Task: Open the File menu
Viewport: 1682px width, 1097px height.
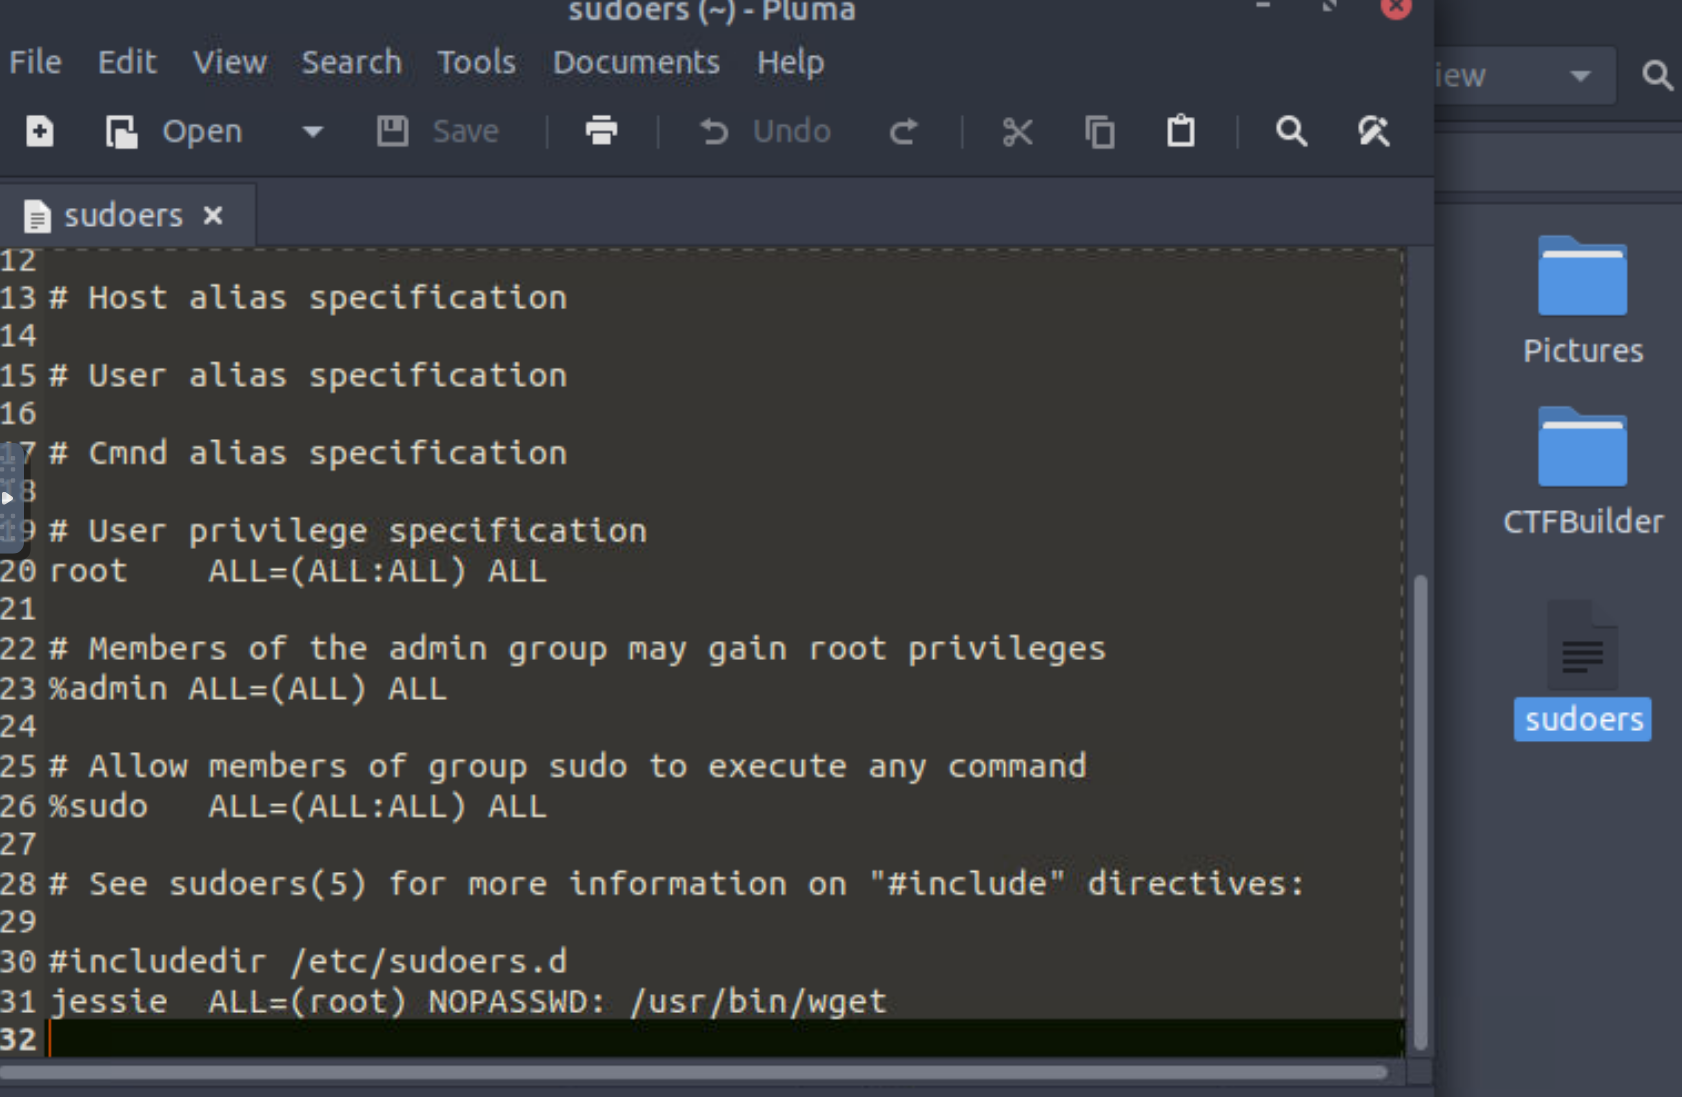Action: tap(36, 62)
